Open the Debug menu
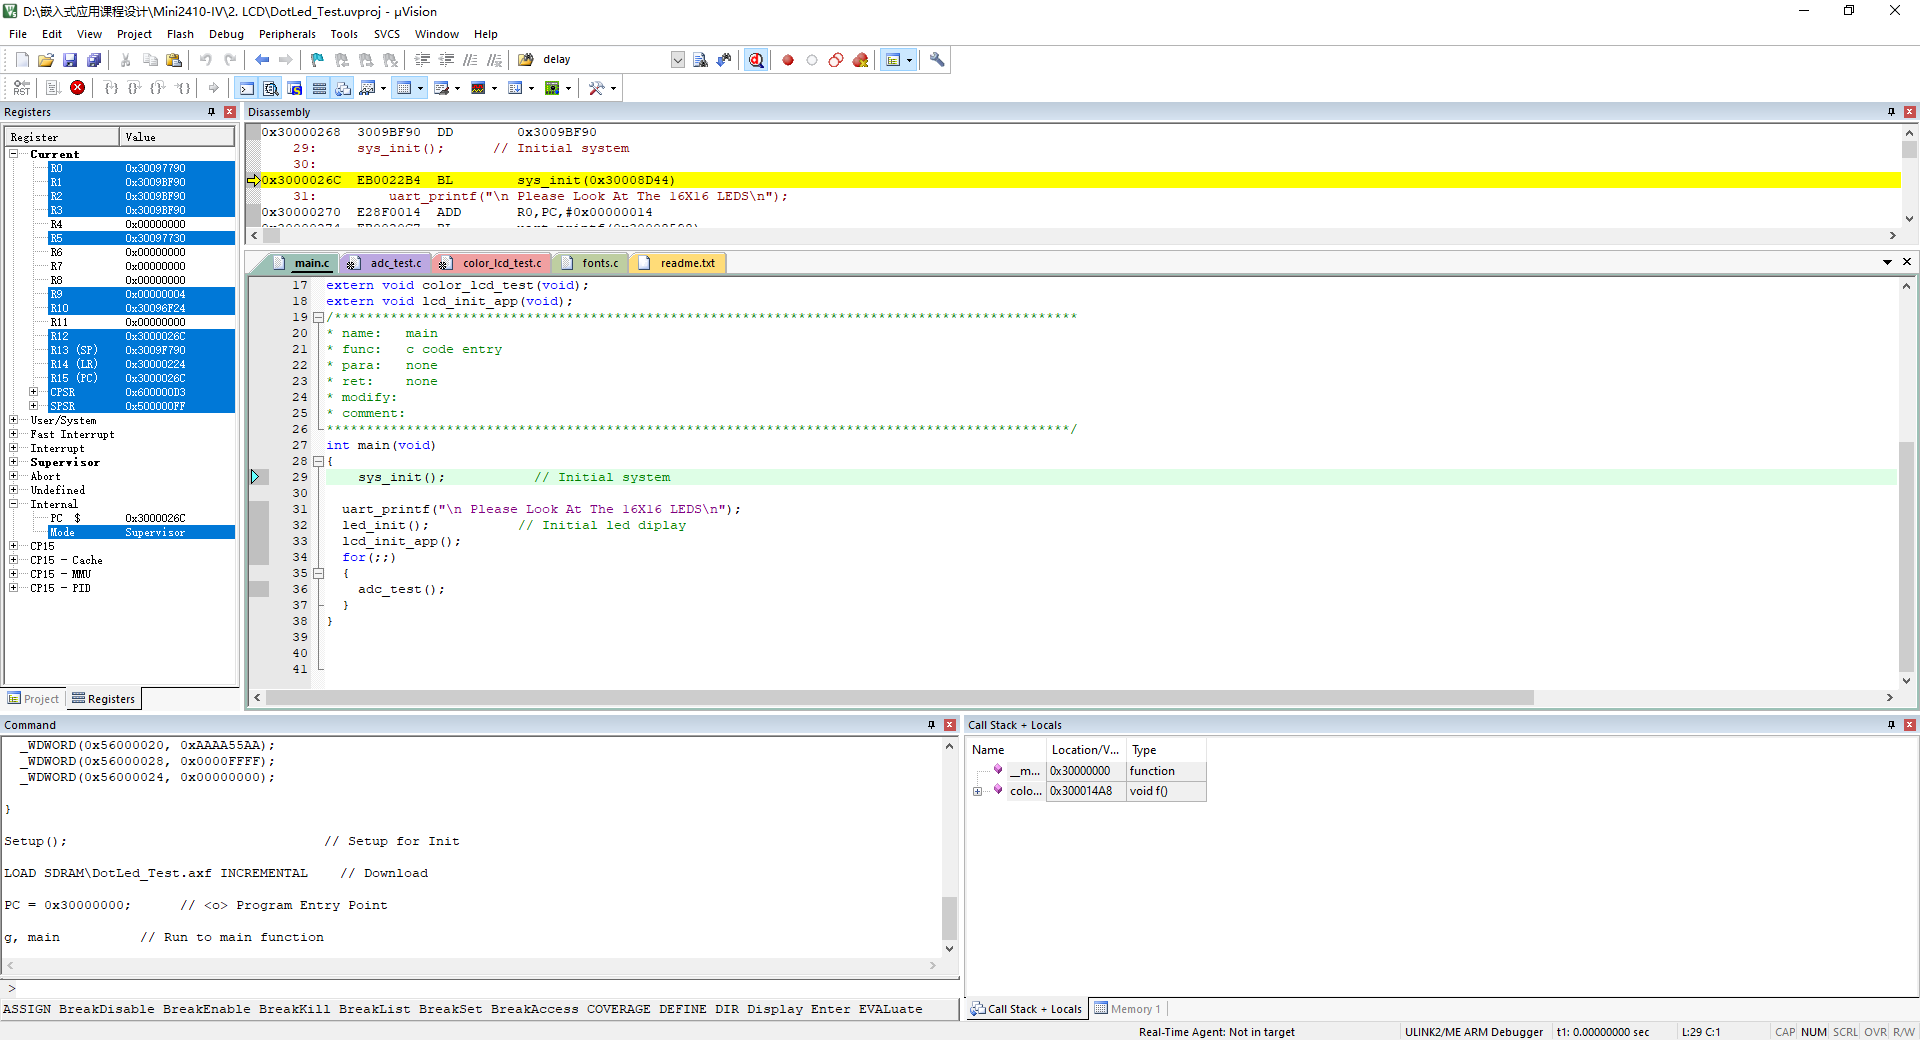The height and width of the screenshot is (1040, 1920). point(226,34)
